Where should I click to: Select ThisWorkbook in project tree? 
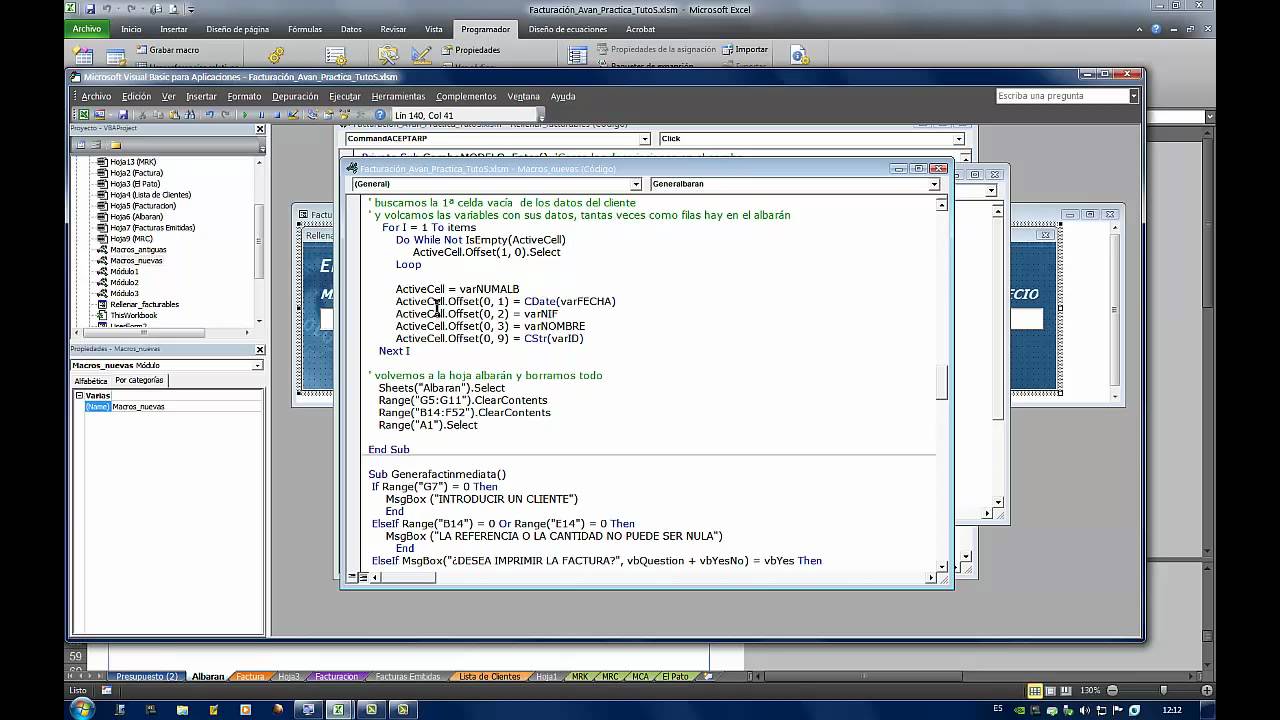pyautogui.click(x=132, y=316)
